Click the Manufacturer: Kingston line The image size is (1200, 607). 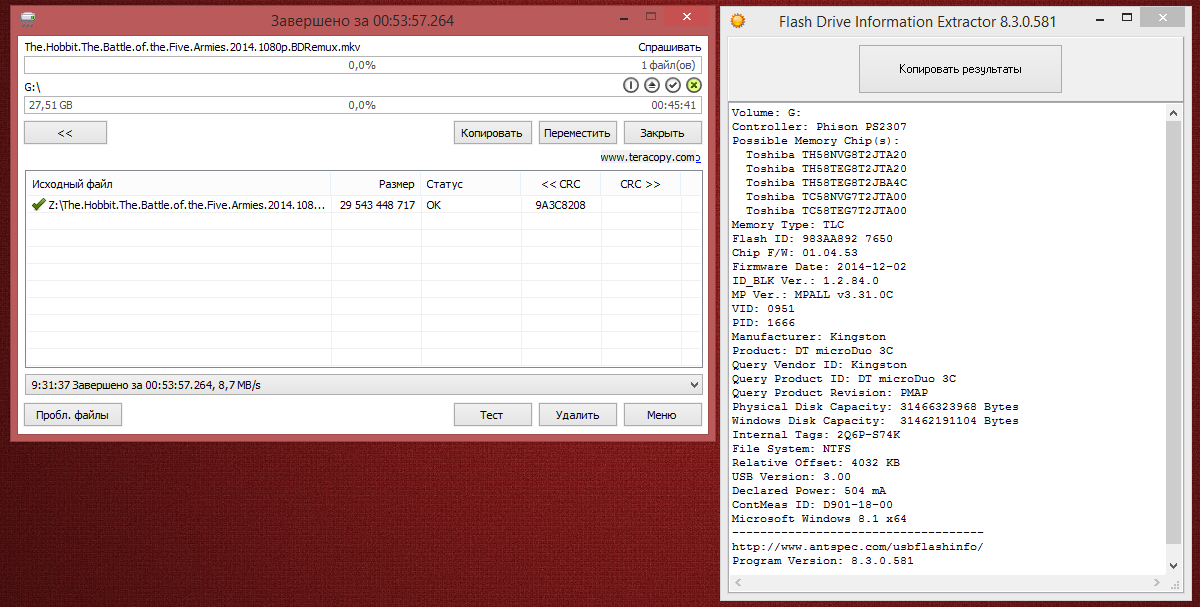tap(809, 337)
